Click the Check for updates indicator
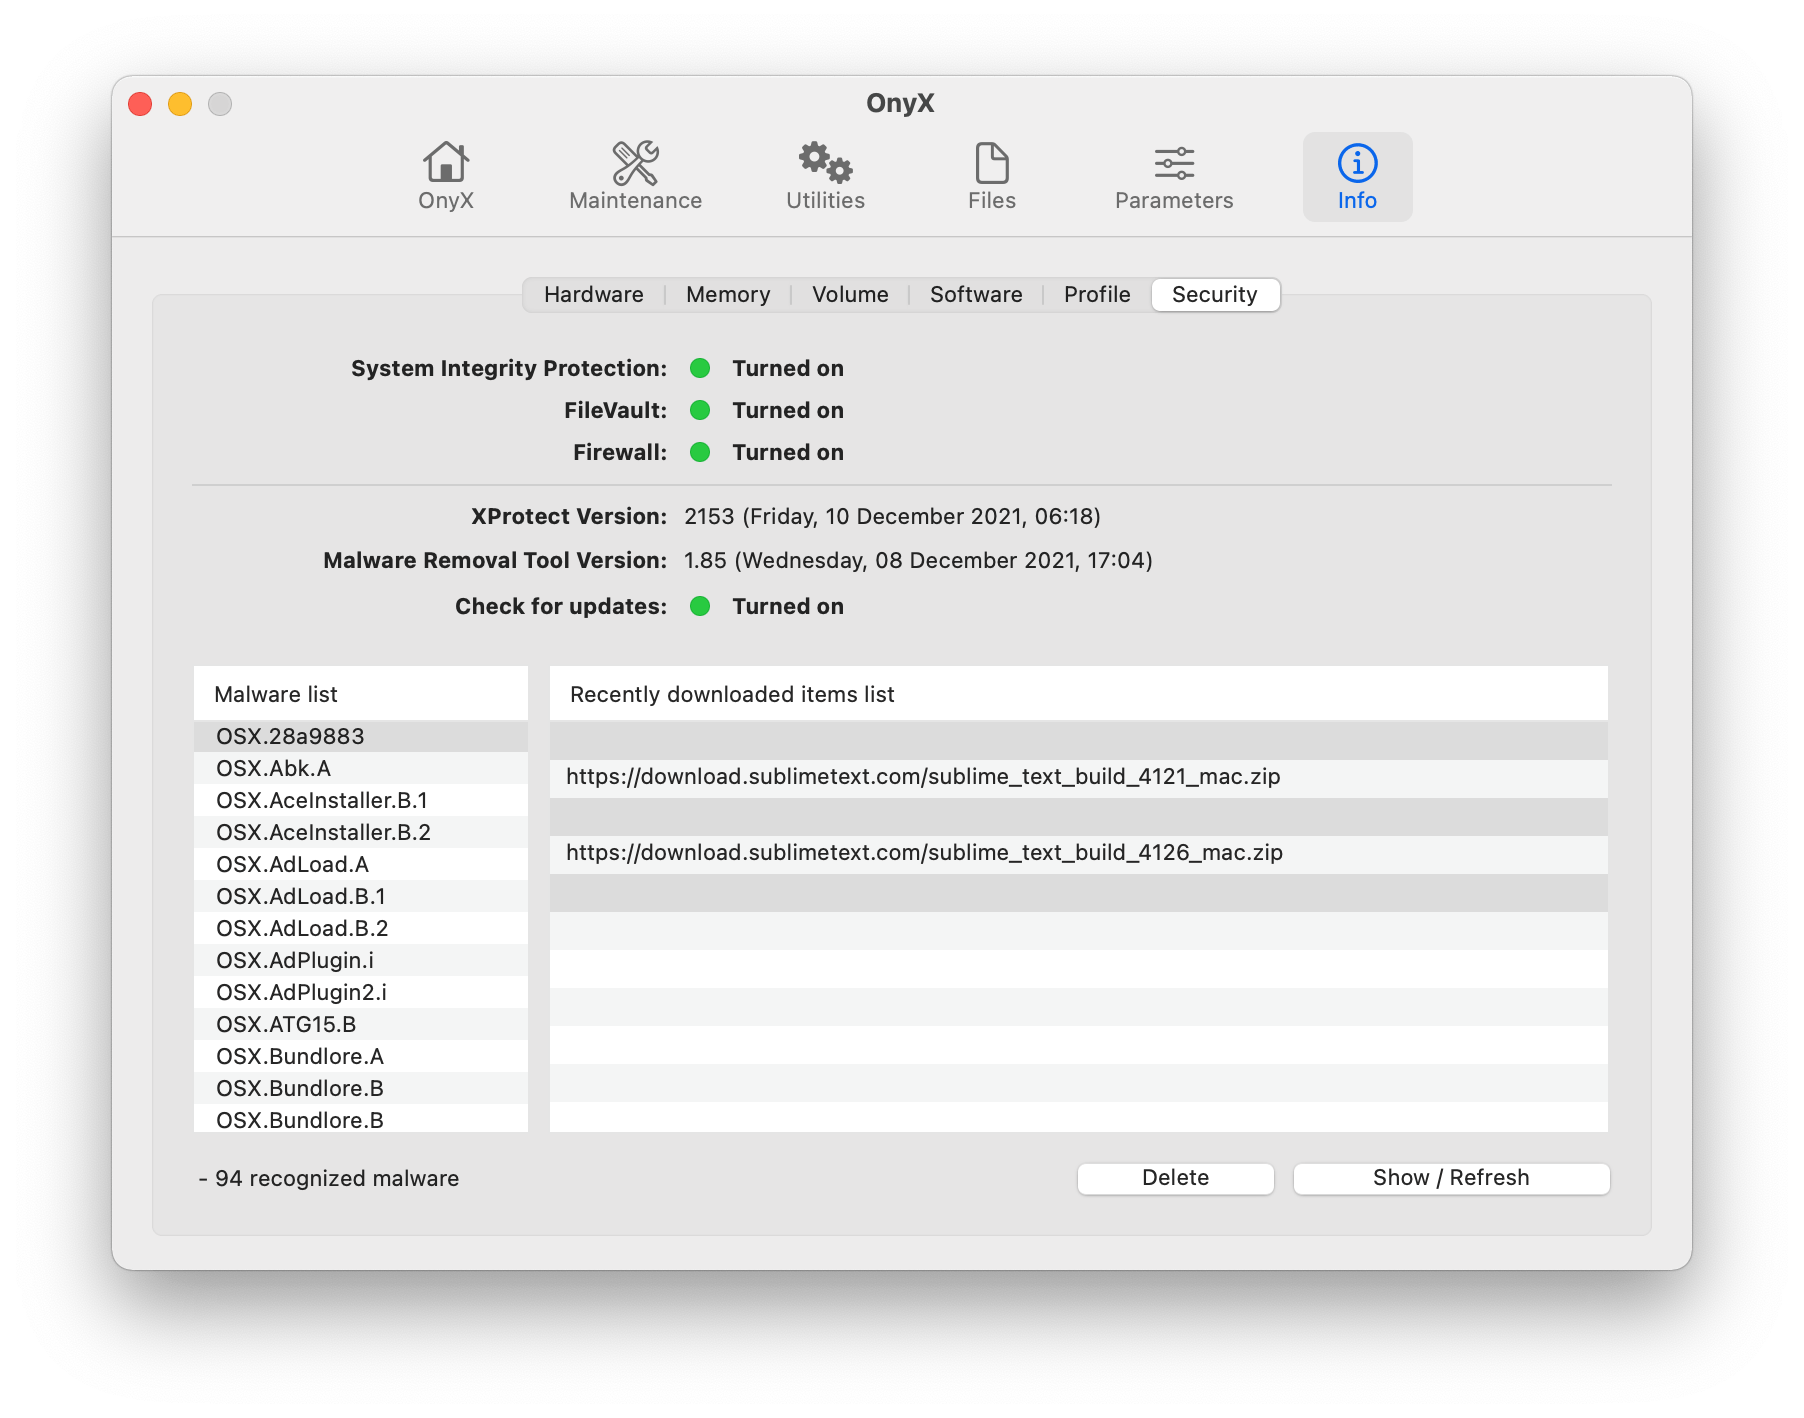The height and width of the screenshot is (1418, 1804). (x=700, y=606)
